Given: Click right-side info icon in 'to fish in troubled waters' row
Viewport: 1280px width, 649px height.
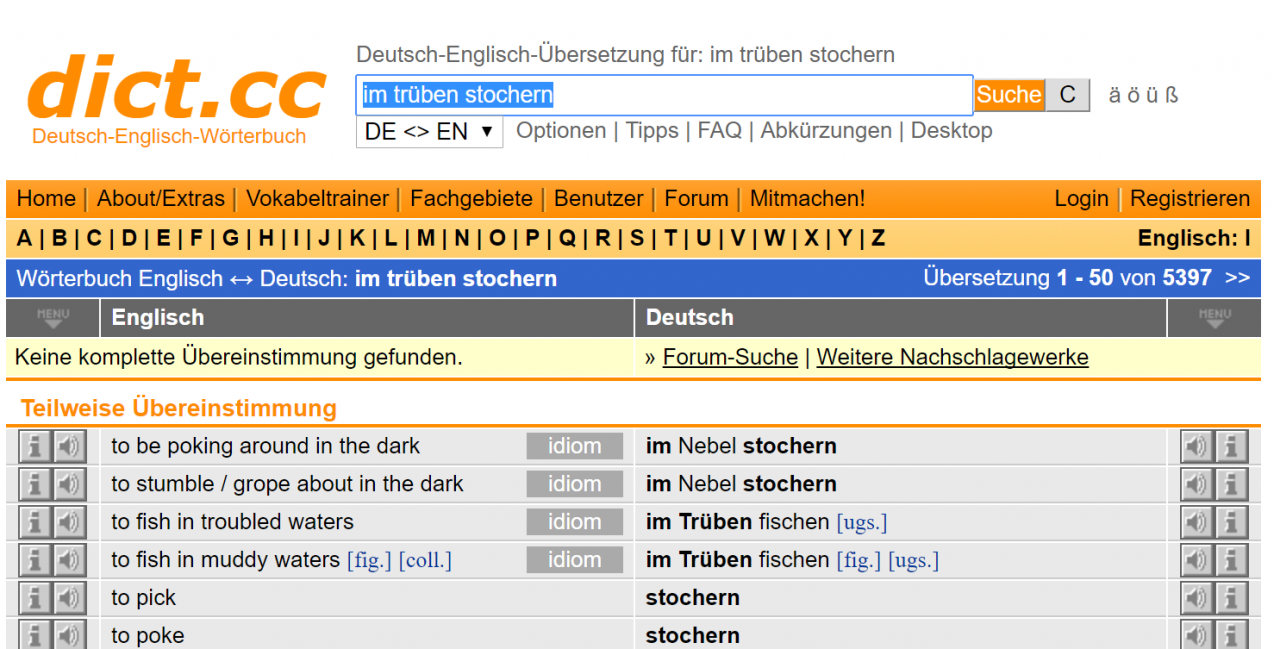Looking at the screenshot, I should 1231,522.
